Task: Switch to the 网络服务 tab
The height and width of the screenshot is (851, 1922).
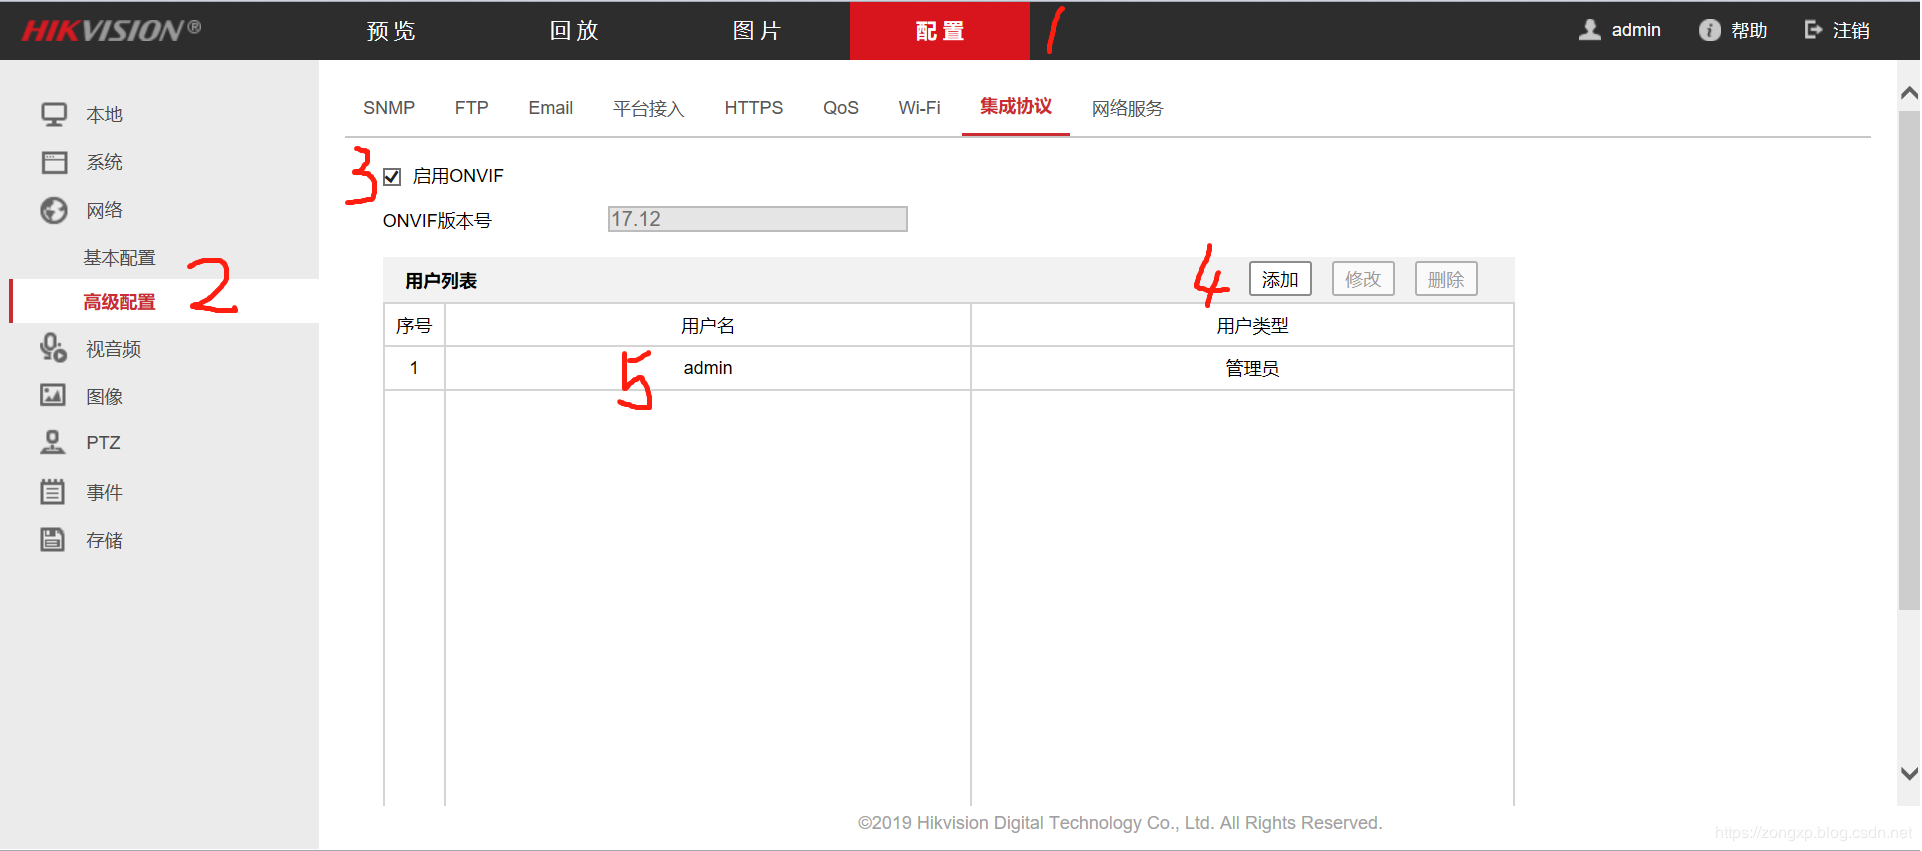Action: tap(1128, 108)
